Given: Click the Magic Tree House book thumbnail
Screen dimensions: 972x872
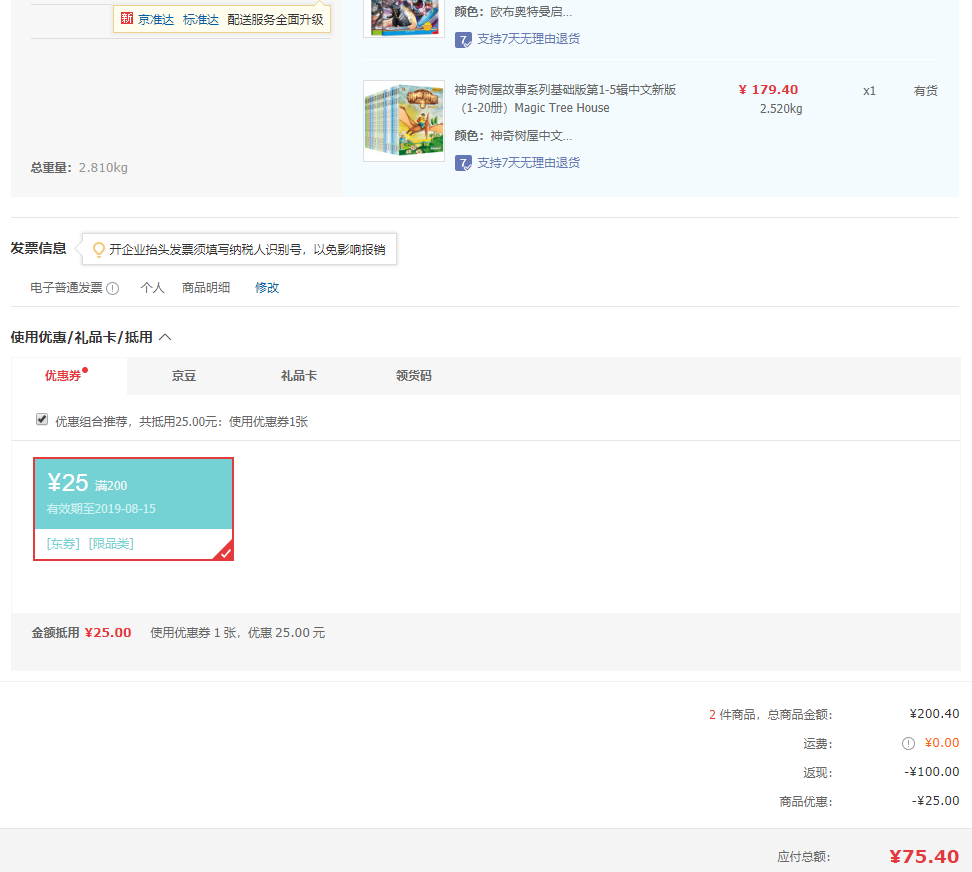Looking at the screenshot, I should (404, 121).
